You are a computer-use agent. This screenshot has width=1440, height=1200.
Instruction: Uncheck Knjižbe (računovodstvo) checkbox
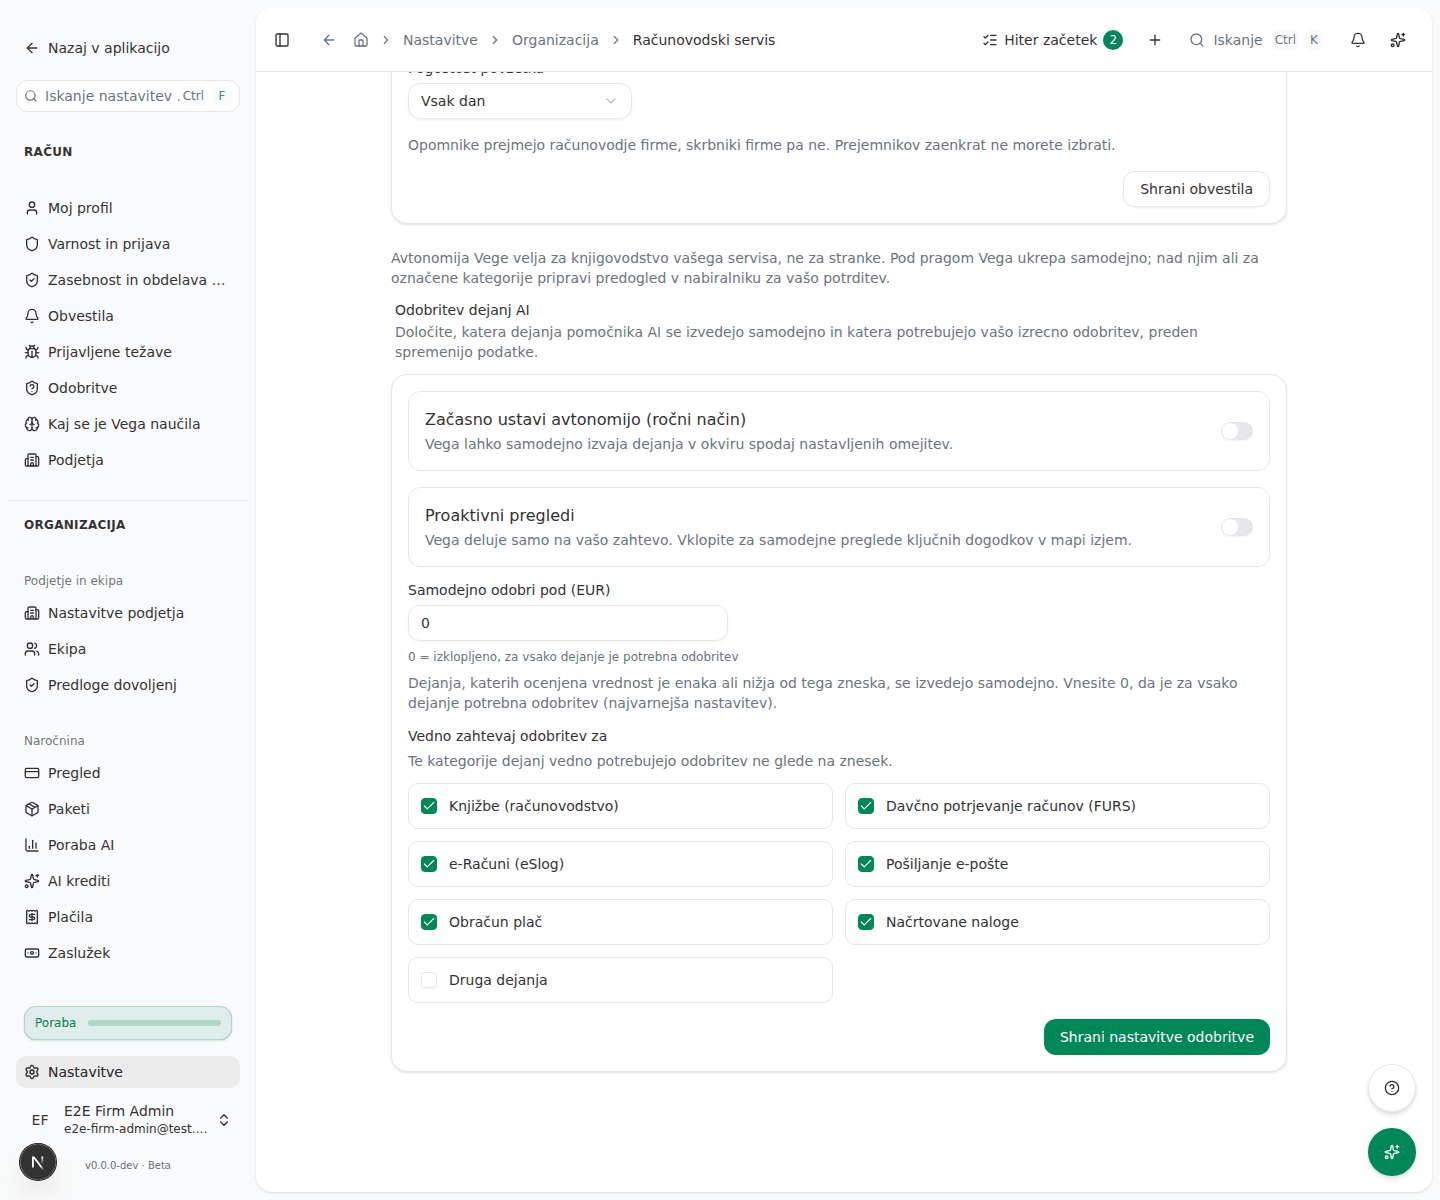point(429,806)
